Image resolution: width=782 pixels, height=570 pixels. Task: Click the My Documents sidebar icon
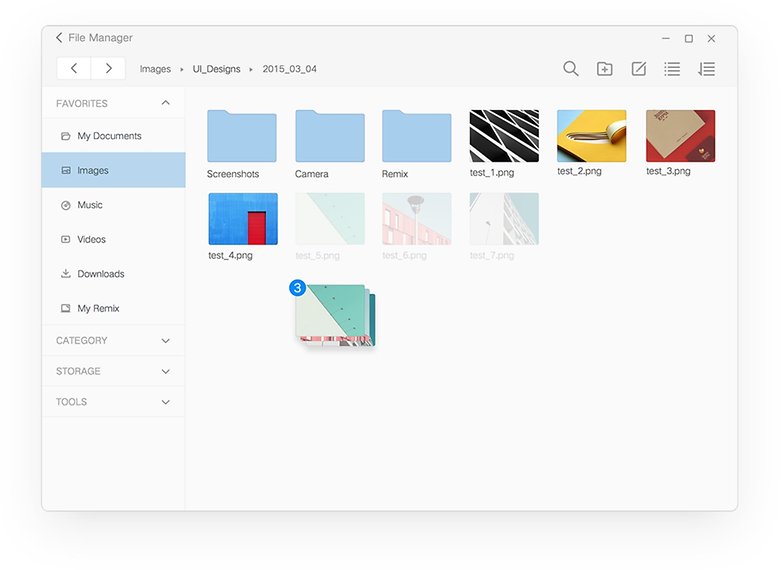click(65, 136)
